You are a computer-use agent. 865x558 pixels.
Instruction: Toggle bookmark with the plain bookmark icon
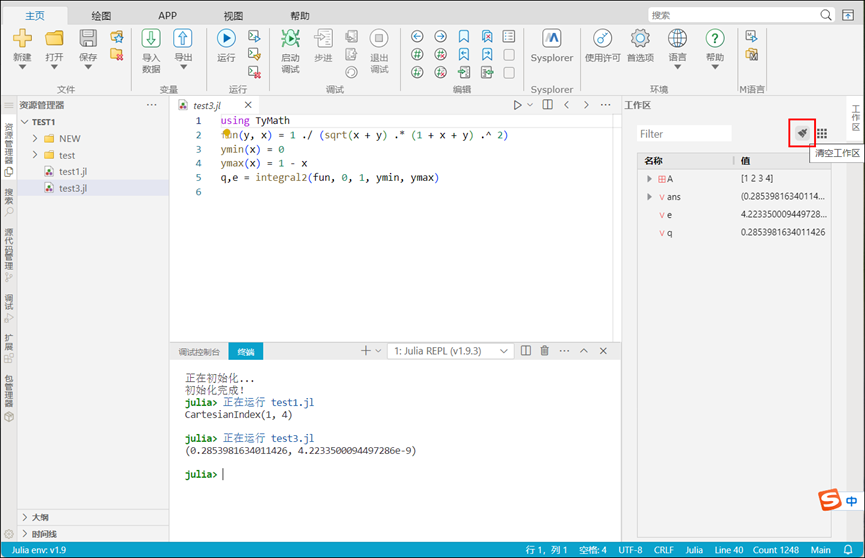pos(463,36)
